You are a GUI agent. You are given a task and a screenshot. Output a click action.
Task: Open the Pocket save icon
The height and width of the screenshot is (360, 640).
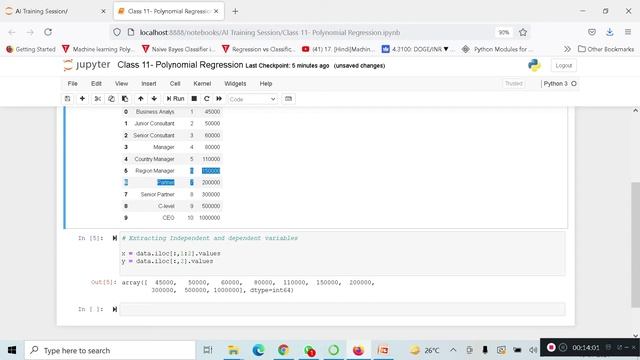(591, 32)
